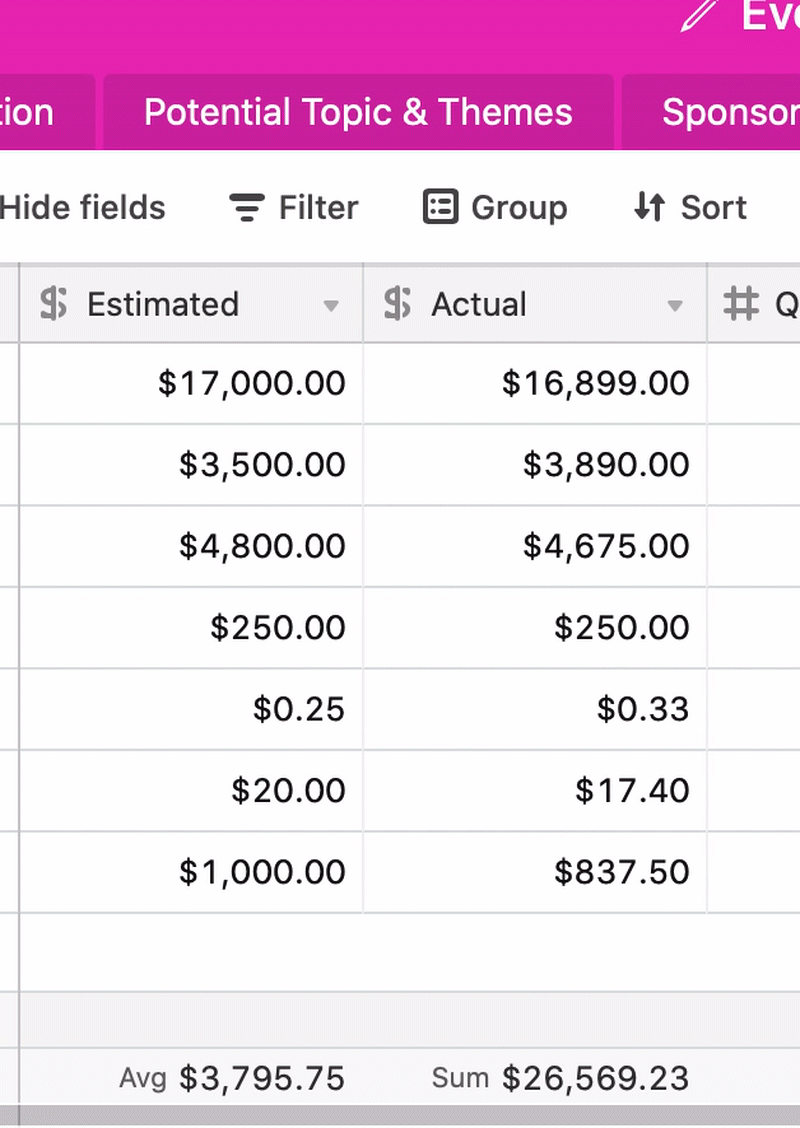The image size is (800, 1128).
Task: Click the Sort arrows icon
Action: tap(649, 207)
